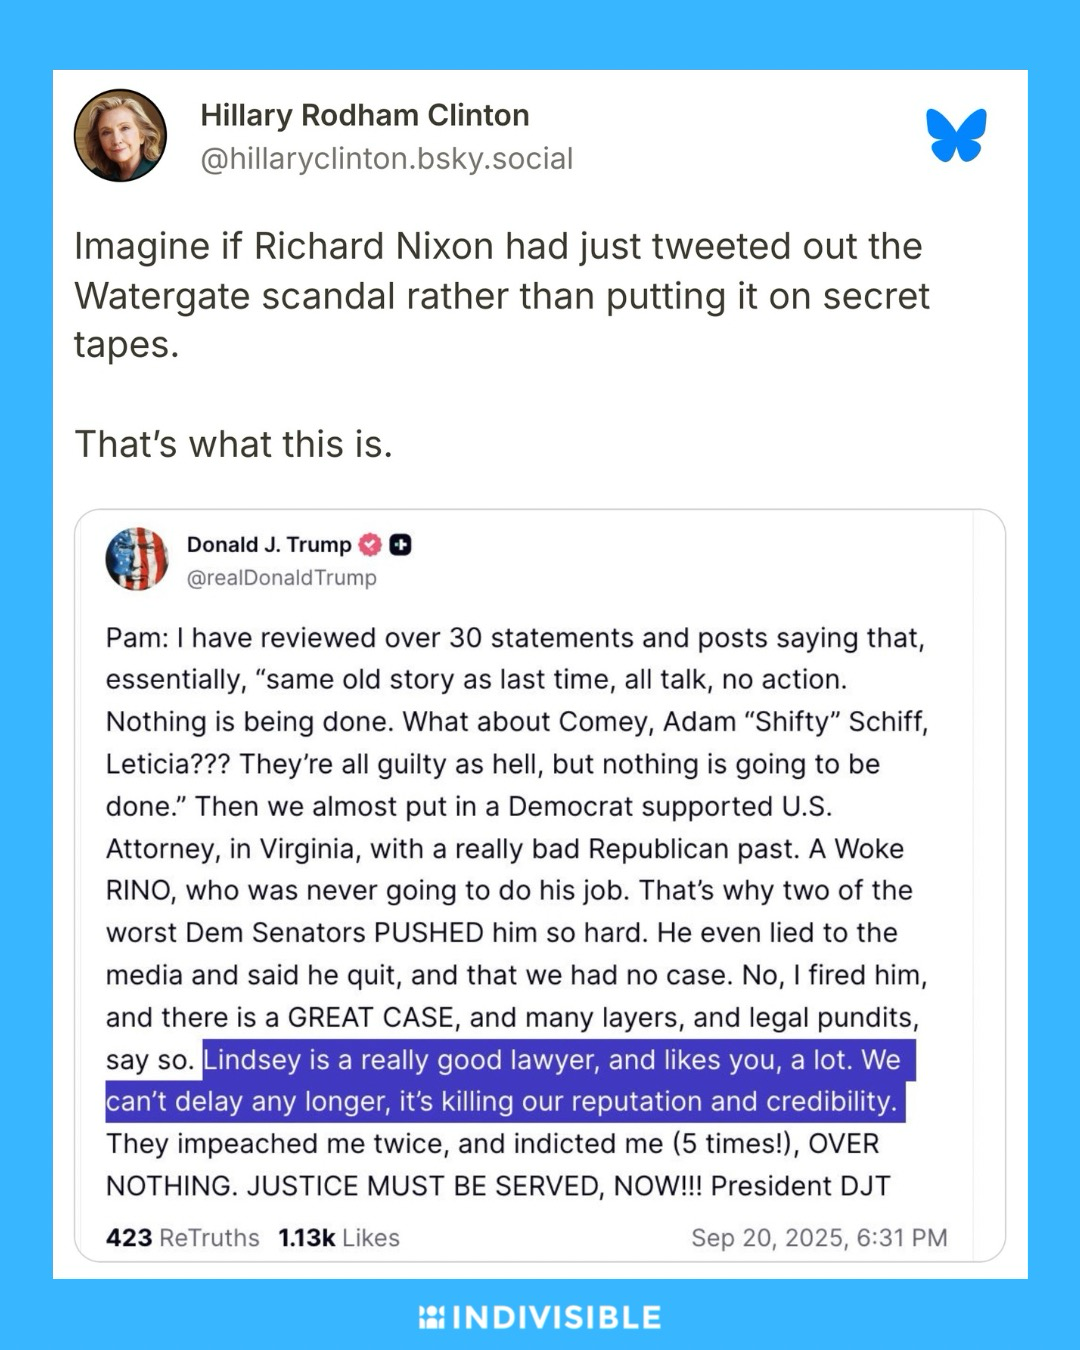Click Hillary Rodham Clinton's profile avatar
The width and height of the screenshot is (1080, 1350).
(120, 135)
